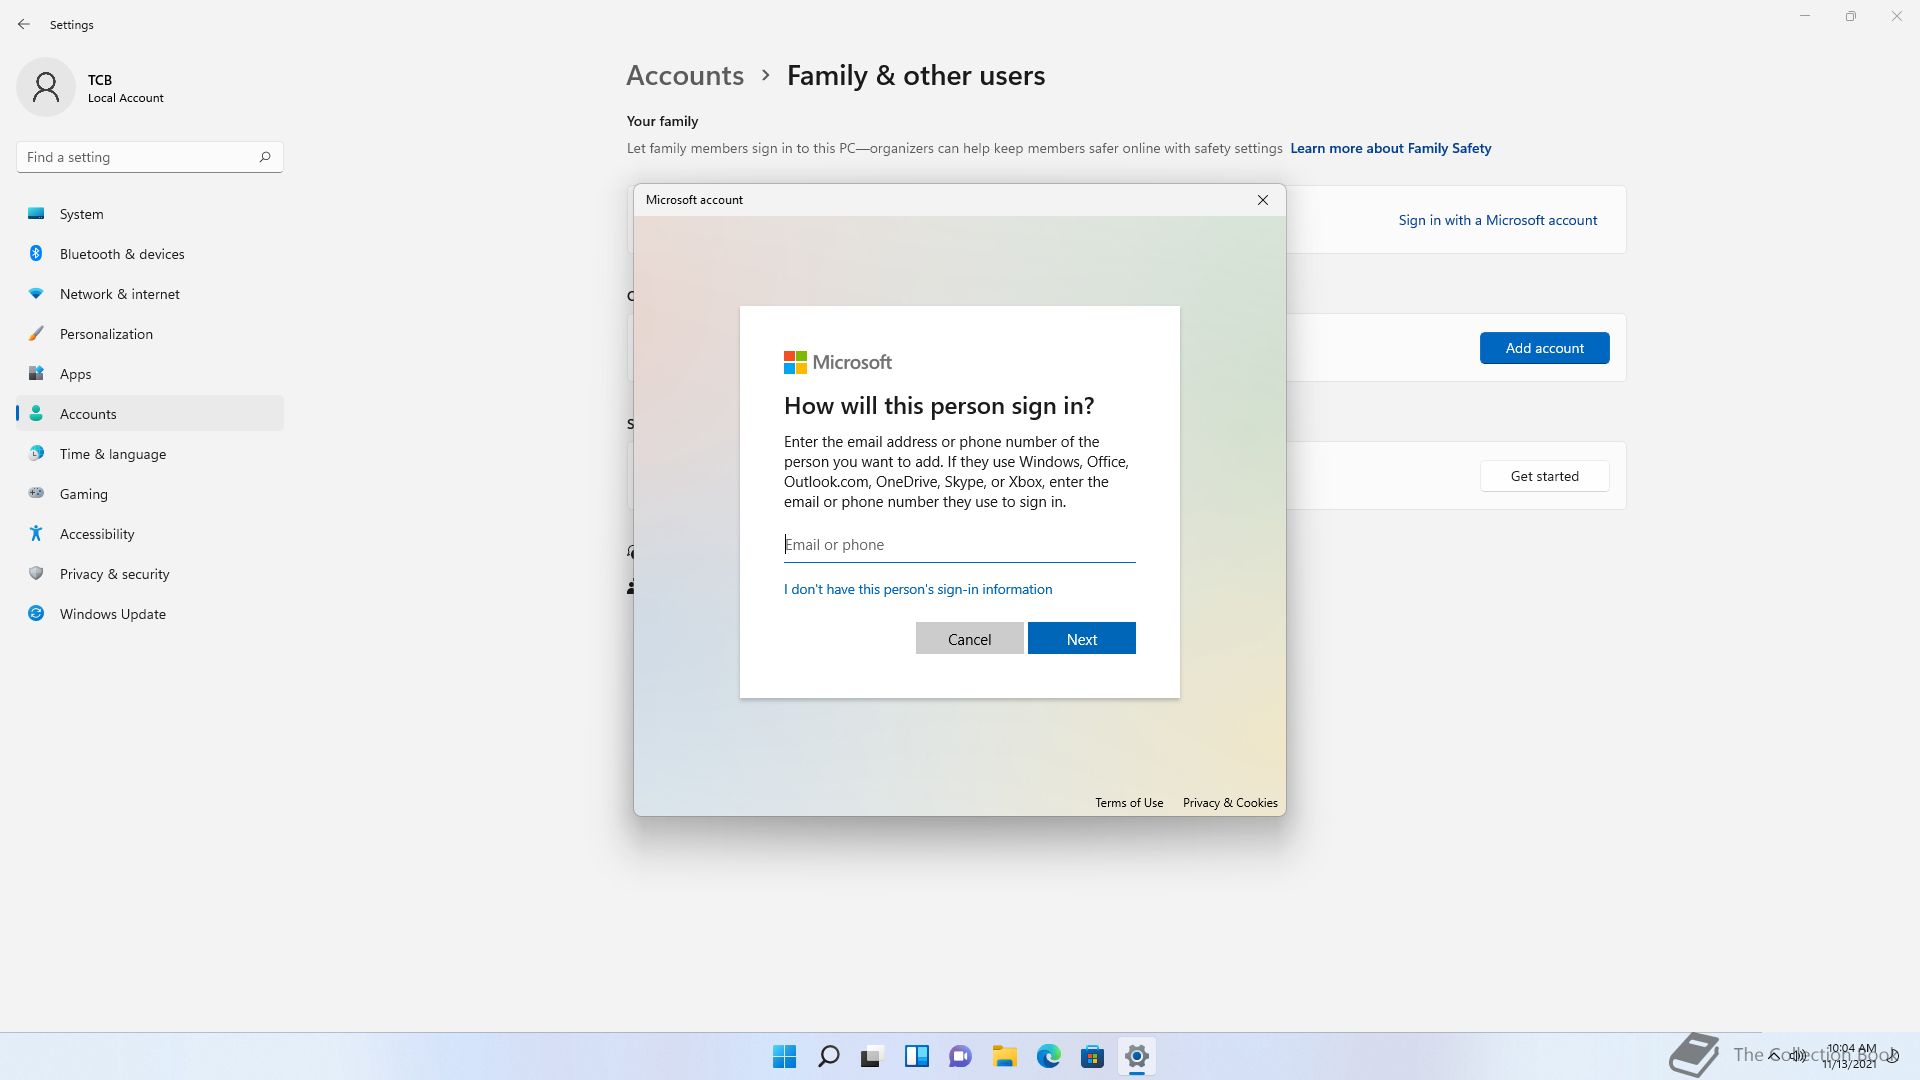Click Sign in with a Microsoft account
This screenshot has width=1920, height=1080.
(x=1497, y=220)
